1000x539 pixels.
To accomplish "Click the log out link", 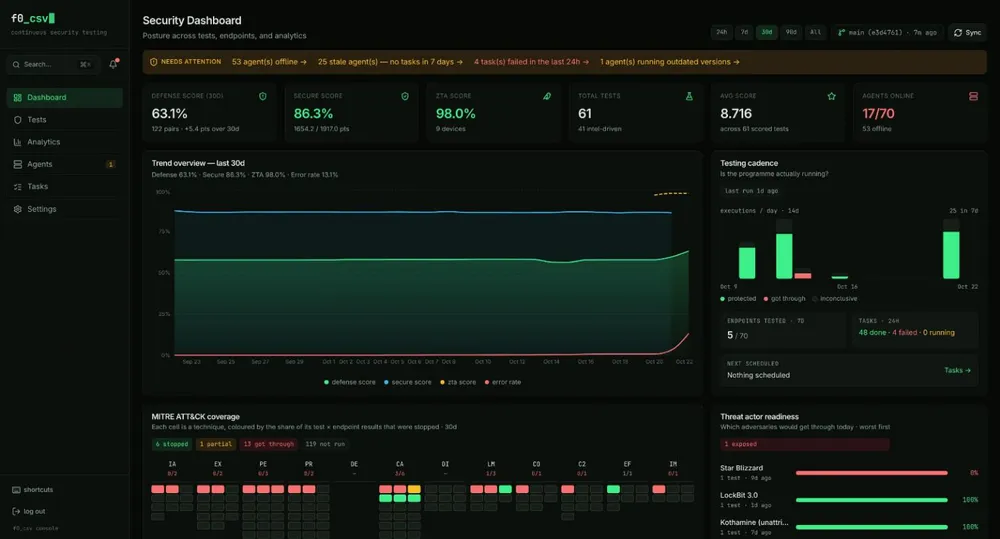I will point(29,512).
